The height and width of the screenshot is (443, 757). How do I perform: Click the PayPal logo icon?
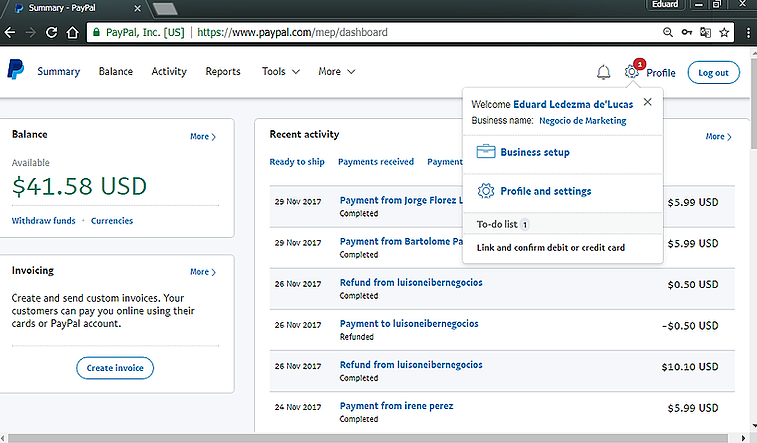pyautogui.click(x=15, y=70)
